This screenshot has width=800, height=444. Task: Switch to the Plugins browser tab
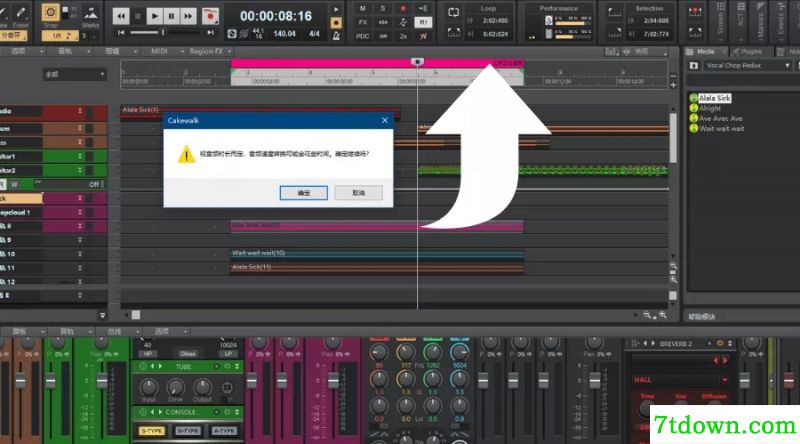751,52
